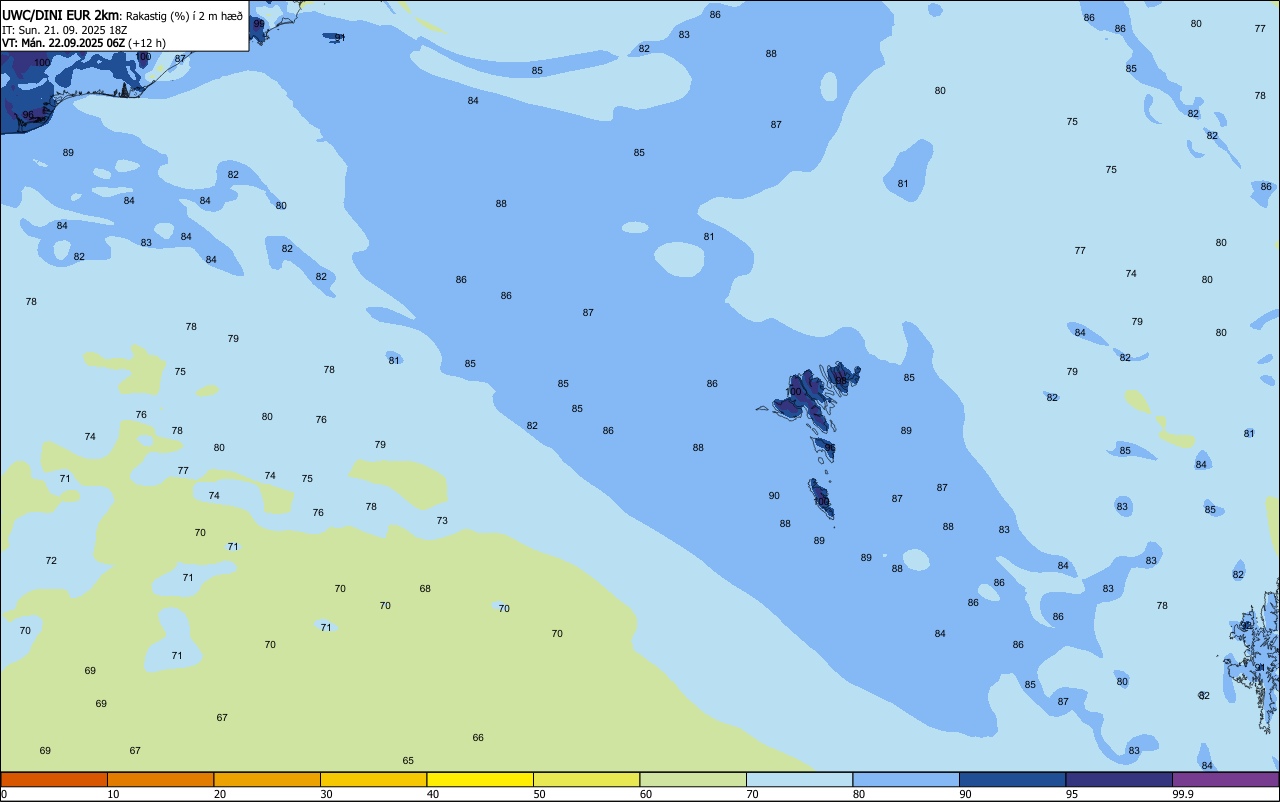Select the humidity value '66' on the map
This screenshot has width=1280, height=802.
click(478, 738)
